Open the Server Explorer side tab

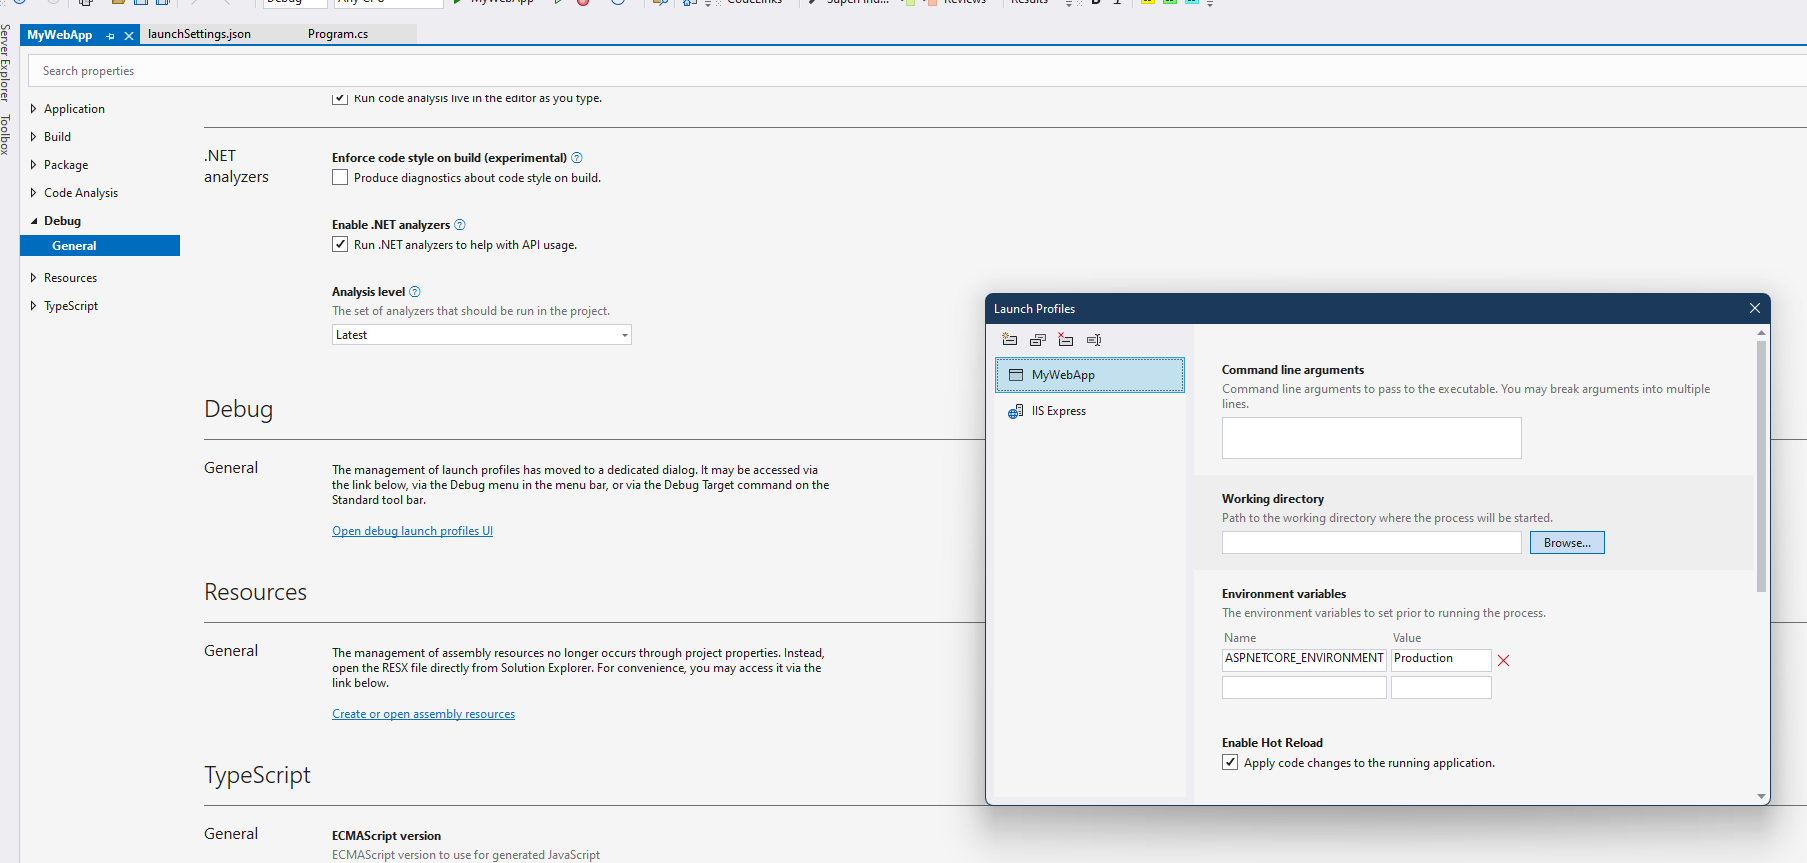pyautogui.click(x=6, y=62)
